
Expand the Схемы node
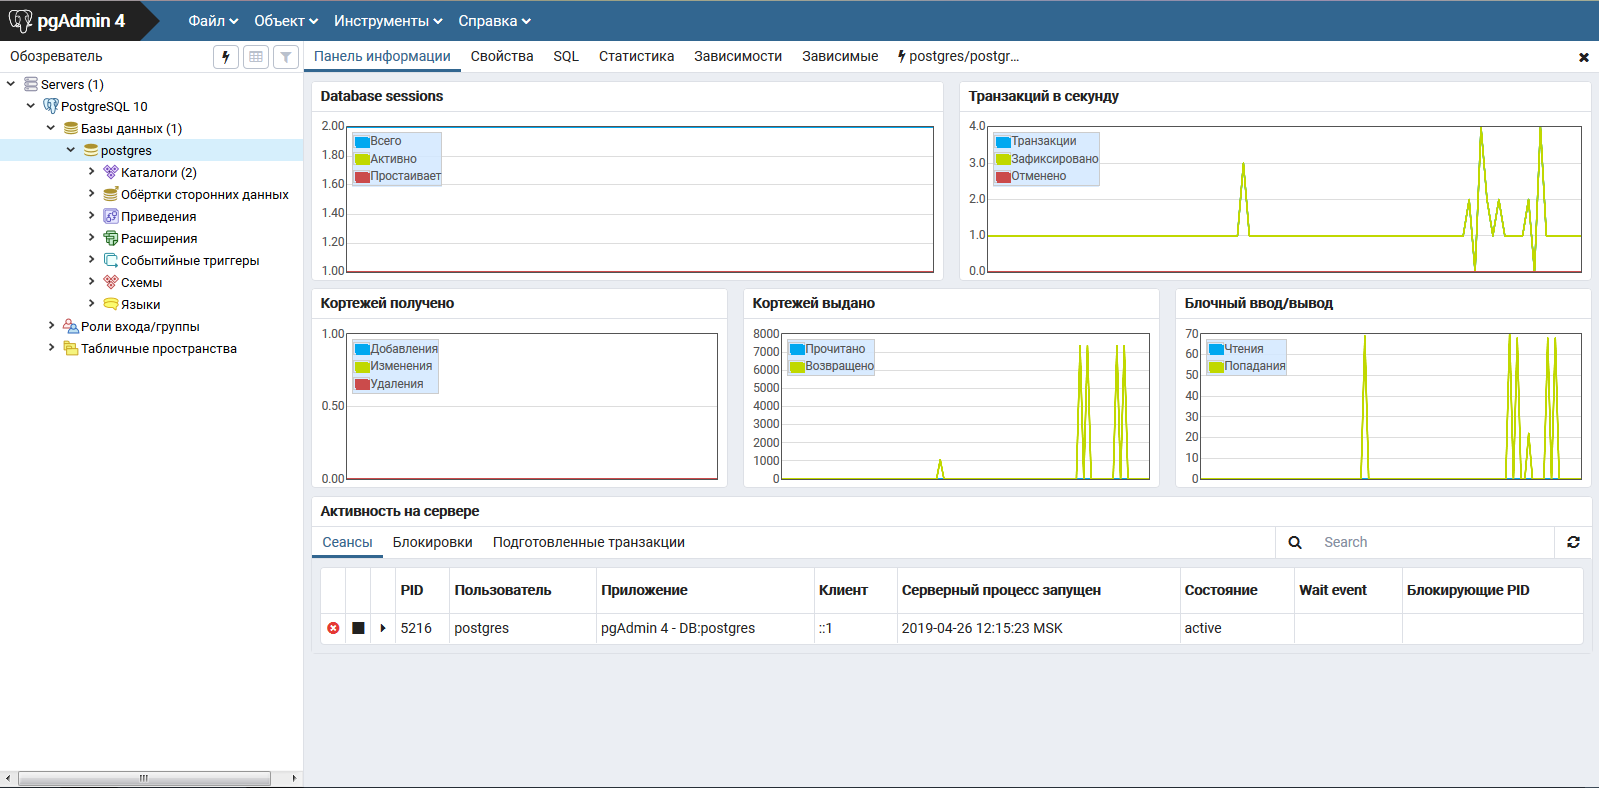91,282
